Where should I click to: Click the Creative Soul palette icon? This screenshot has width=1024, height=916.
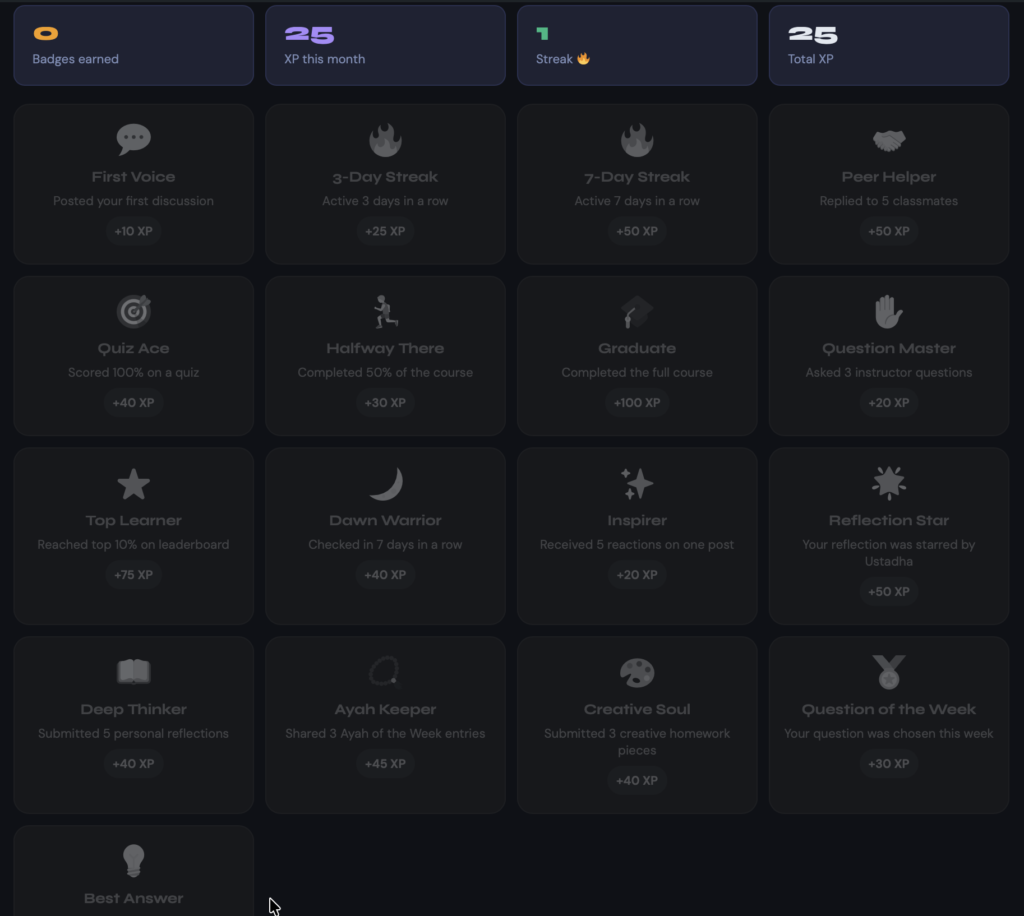tap(637, 672)
